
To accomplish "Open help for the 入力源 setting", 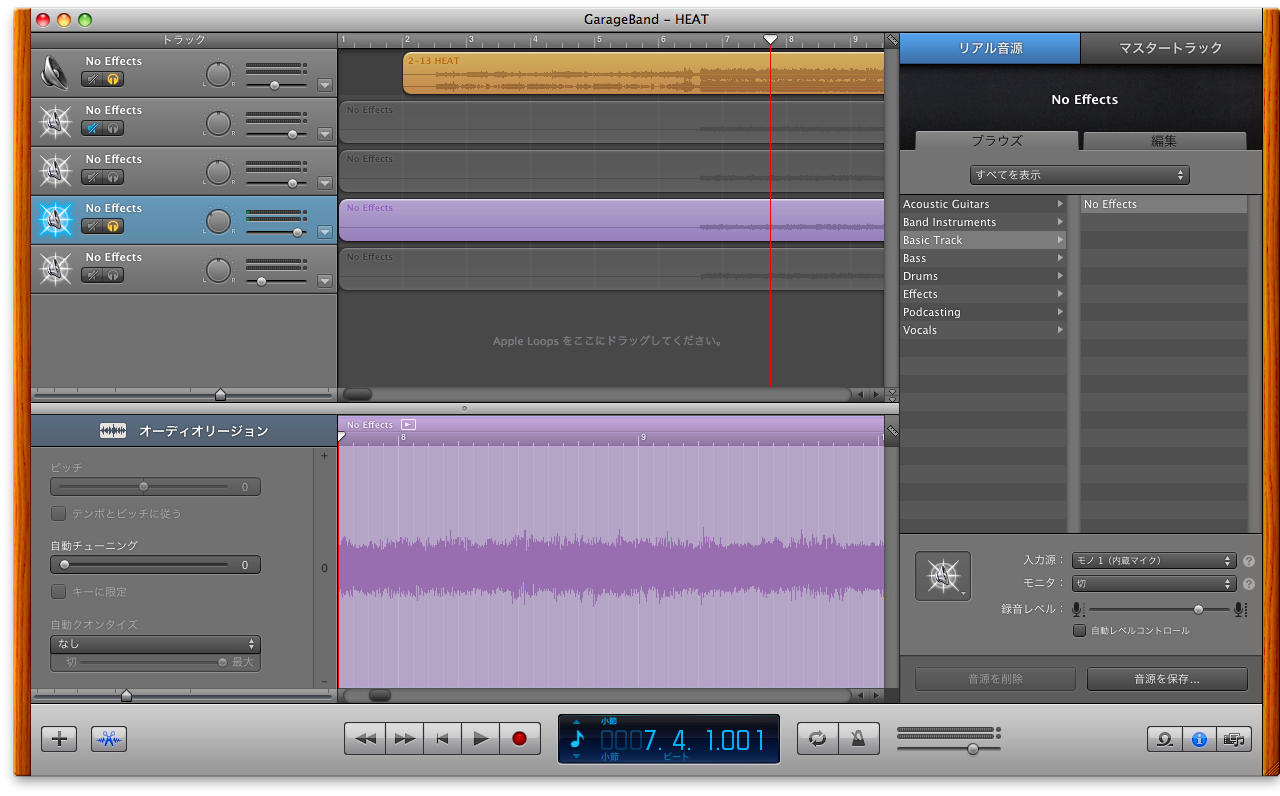I will click(1249, 561).
